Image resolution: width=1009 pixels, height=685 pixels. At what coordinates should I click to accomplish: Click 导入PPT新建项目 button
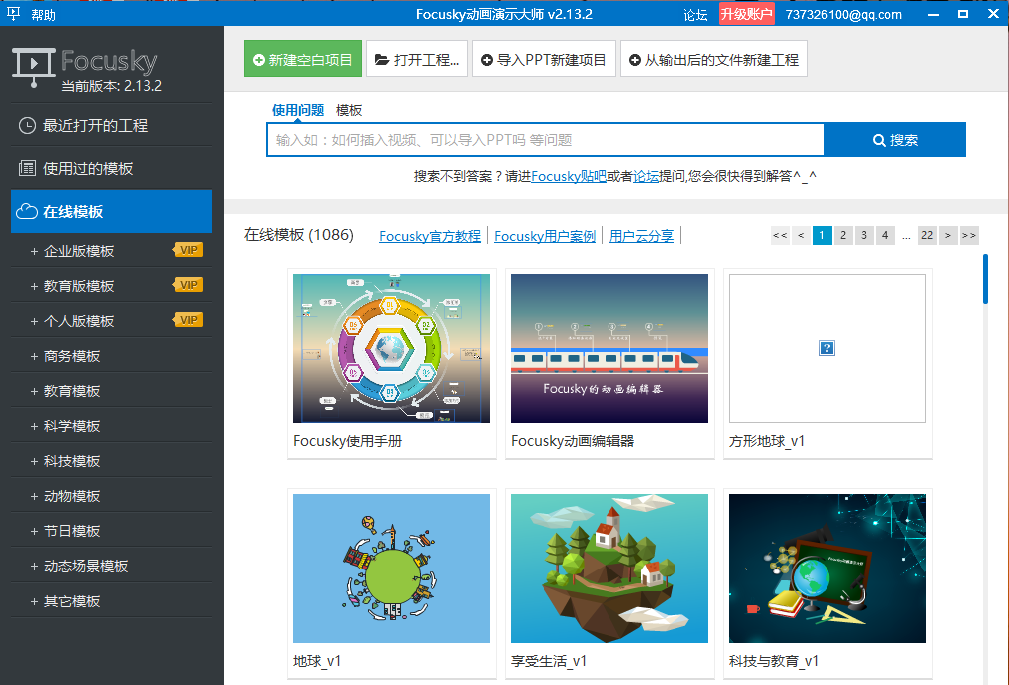click(544, 59)
